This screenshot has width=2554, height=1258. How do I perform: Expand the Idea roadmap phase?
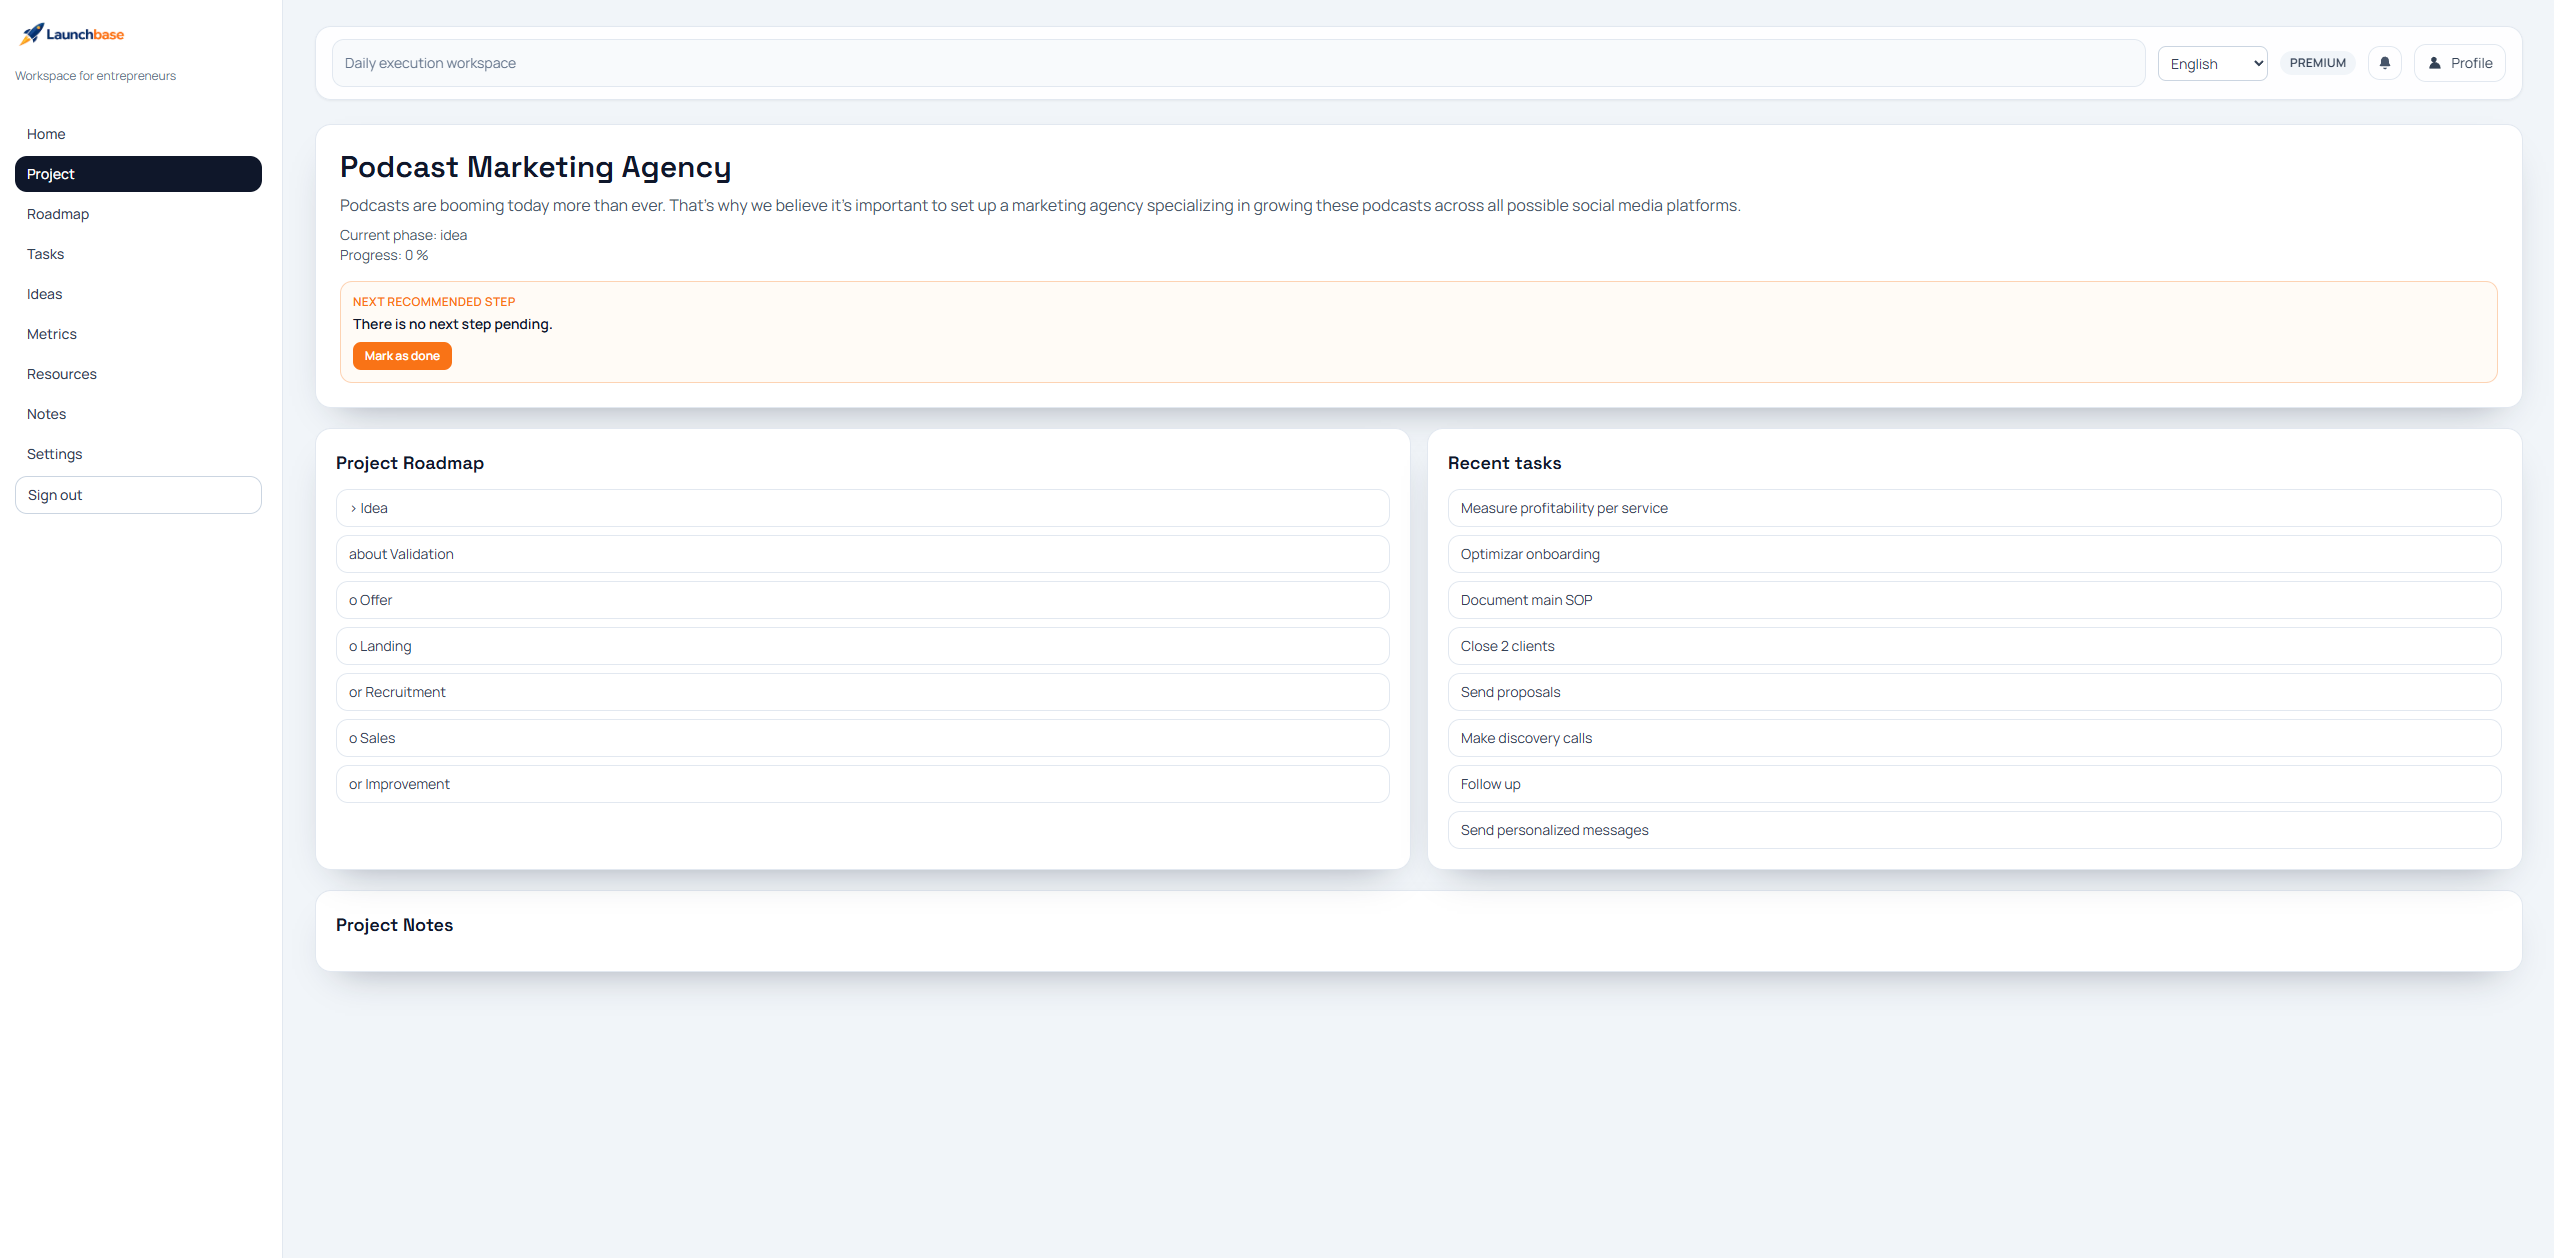861,507
